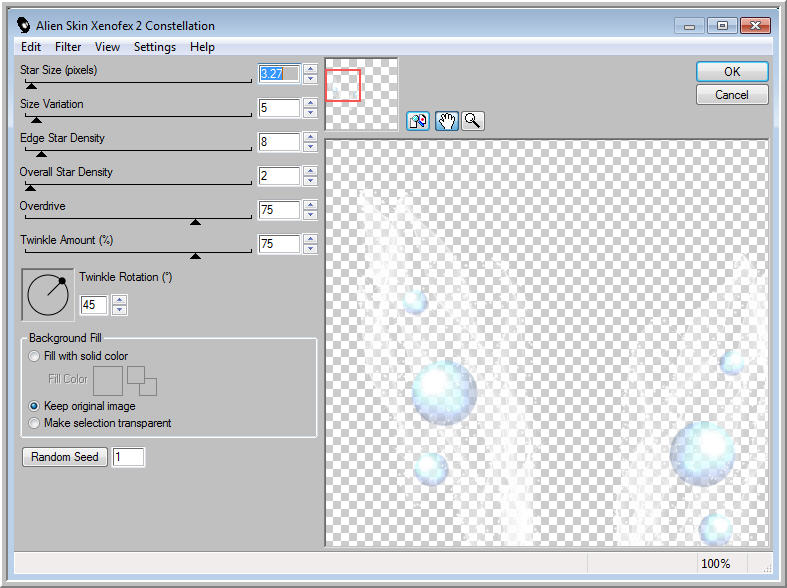Increase Overall Star Density spinner

coord(310,172)
